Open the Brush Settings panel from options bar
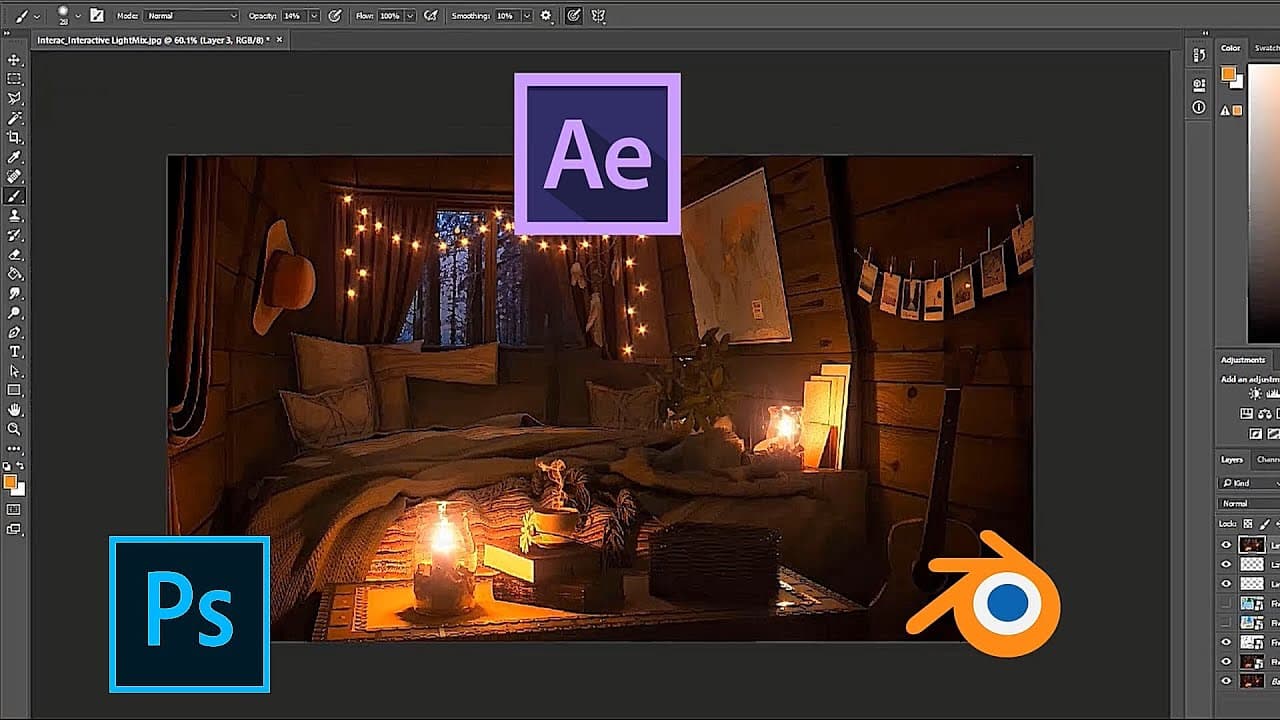 click(97, 16)
